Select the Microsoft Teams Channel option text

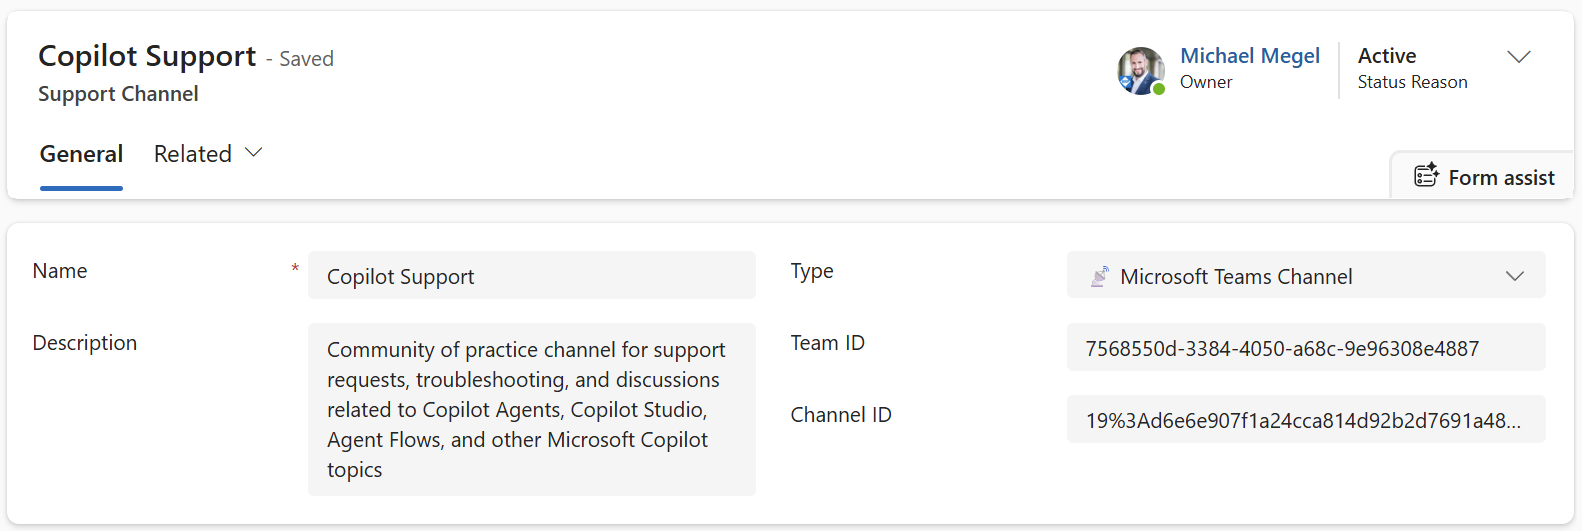point(1236,277)
